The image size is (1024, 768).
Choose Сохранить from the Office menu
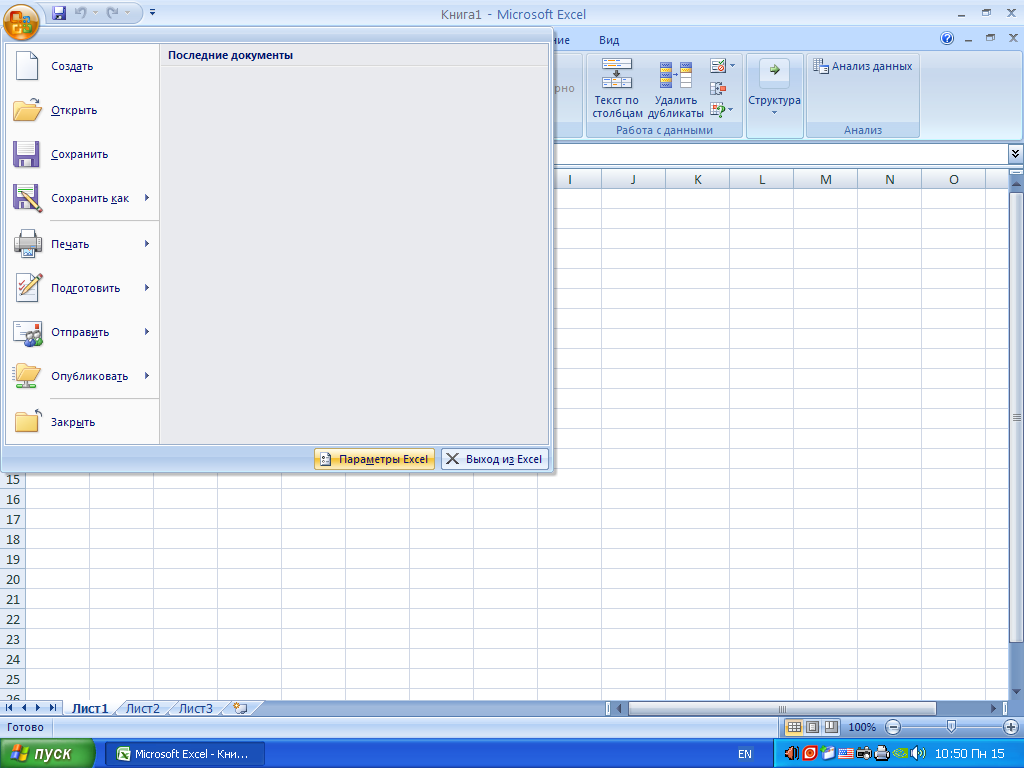pyautogui.click(x=82, y=154)
